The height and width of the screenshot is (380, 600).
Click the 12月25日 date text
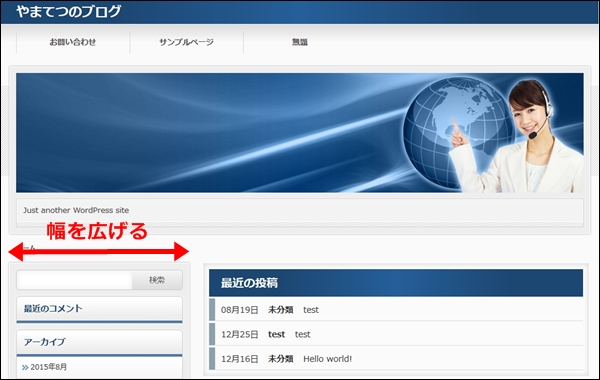click(x=240, y=334)
